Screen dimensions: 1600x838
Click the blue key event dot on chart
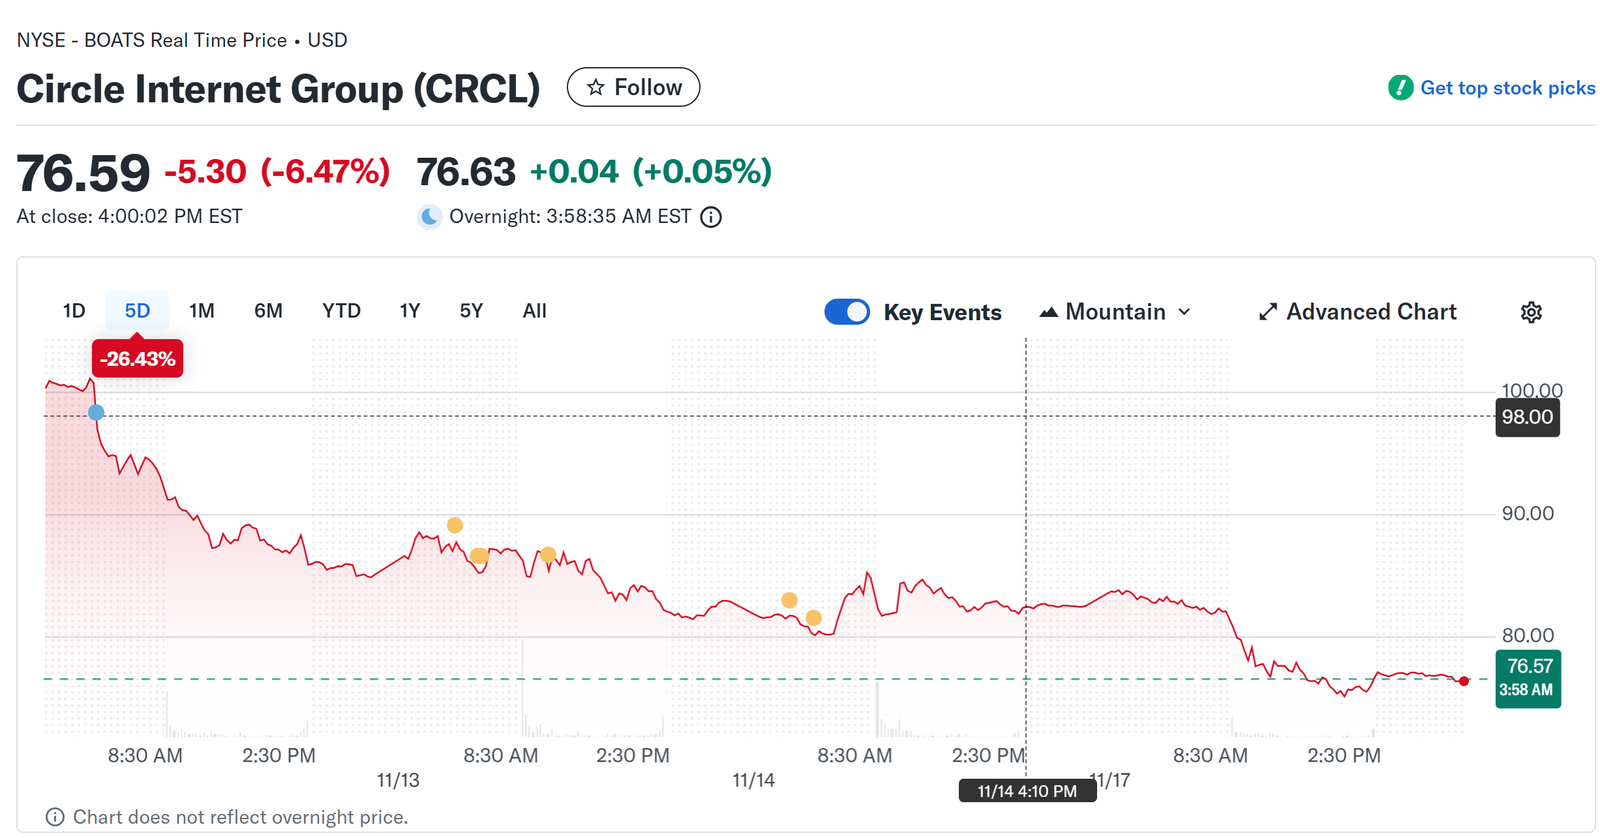(x=96, y=412)
